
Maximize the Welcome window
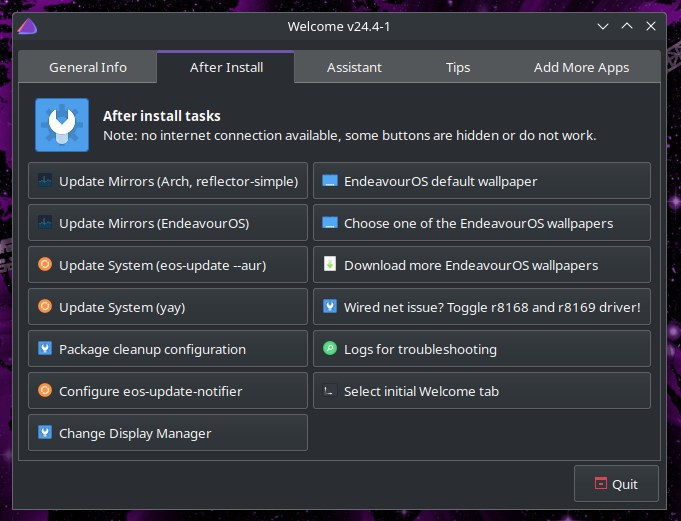pos(627,26)
